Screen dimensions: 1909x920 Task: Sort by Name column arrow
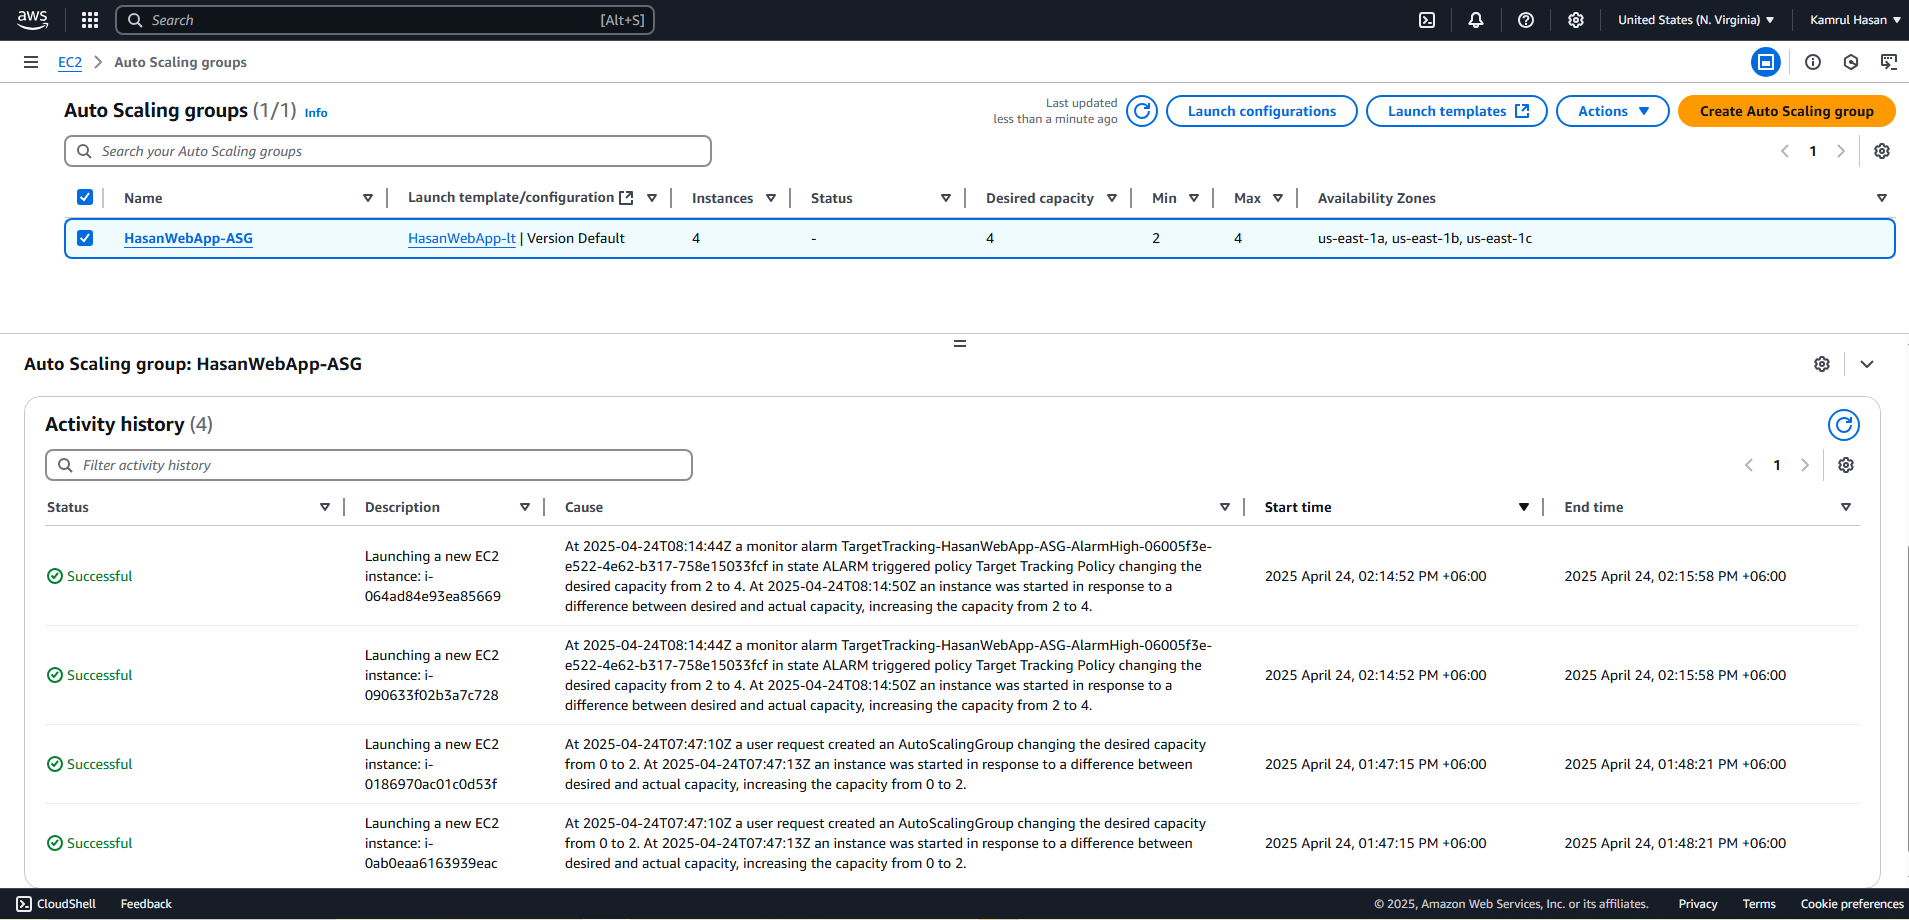pos(368,198)
